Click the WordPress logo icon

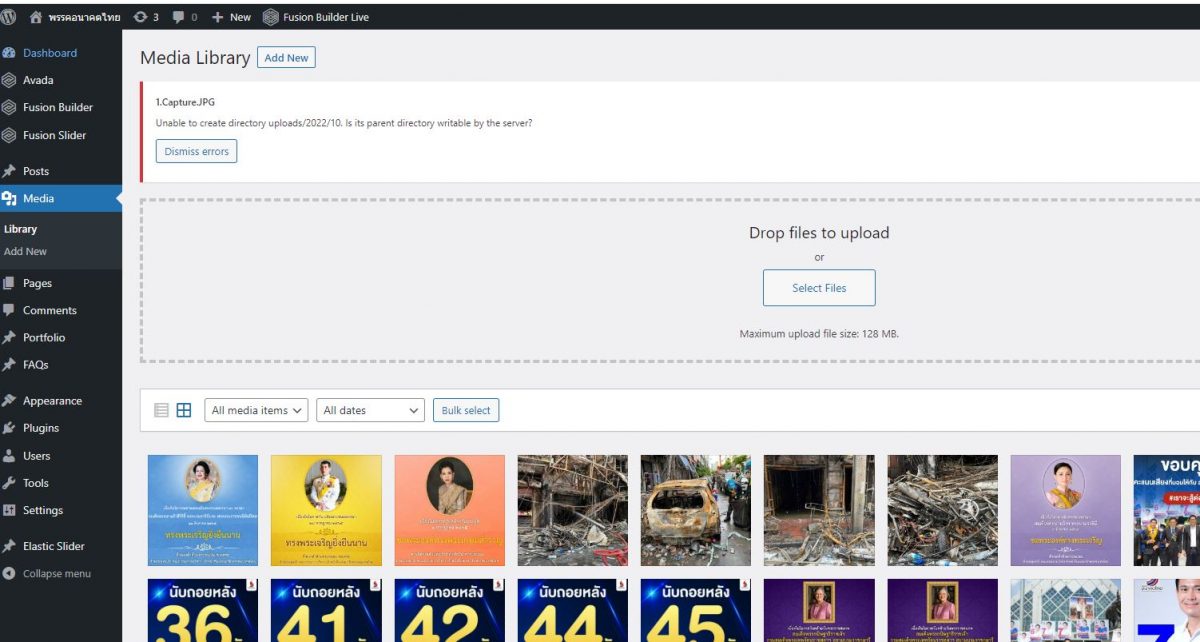(9, 16)
